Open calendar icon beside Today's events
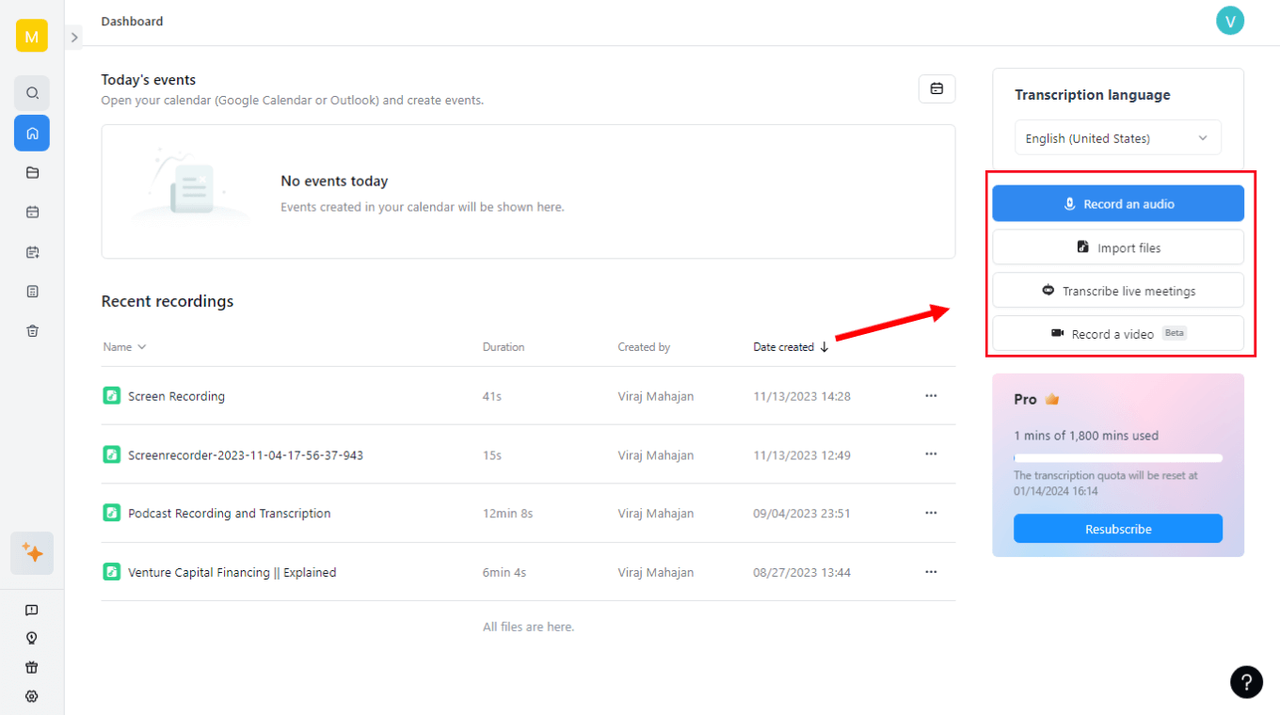The height and width of the screenshot is (715, 1280). (x=936, y=89)
